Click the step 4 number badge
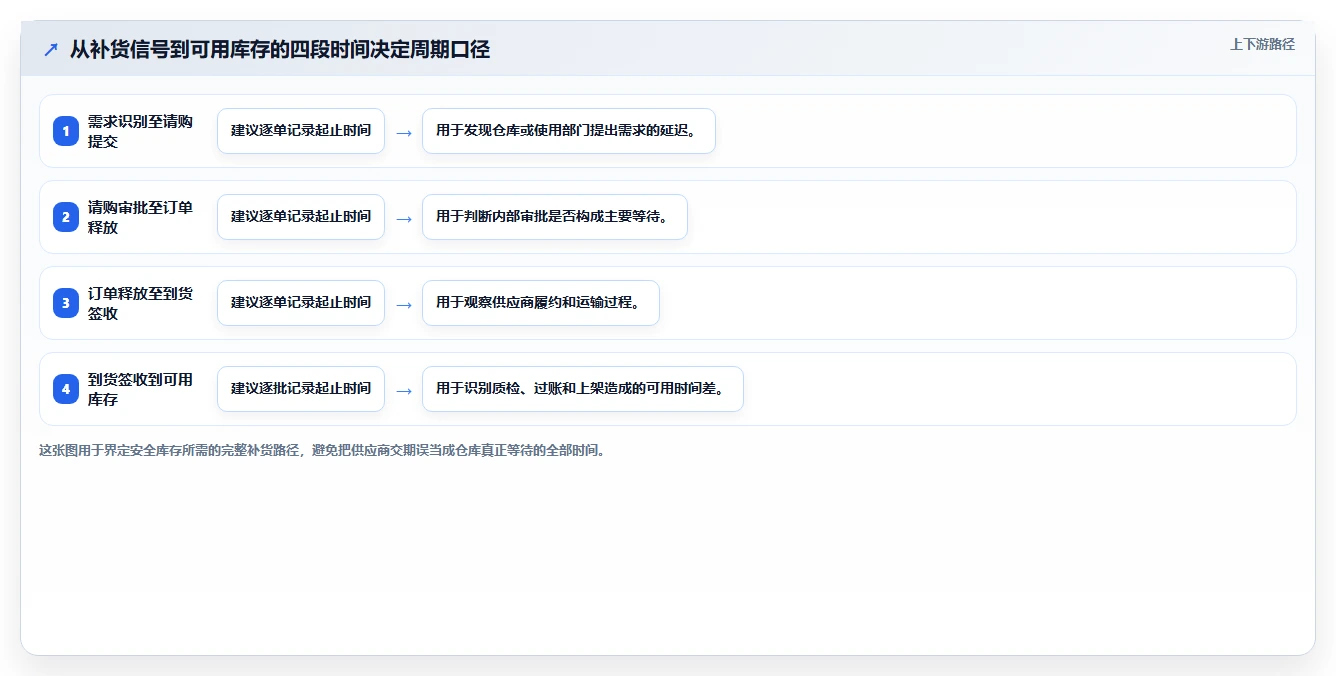 (66, 389)
